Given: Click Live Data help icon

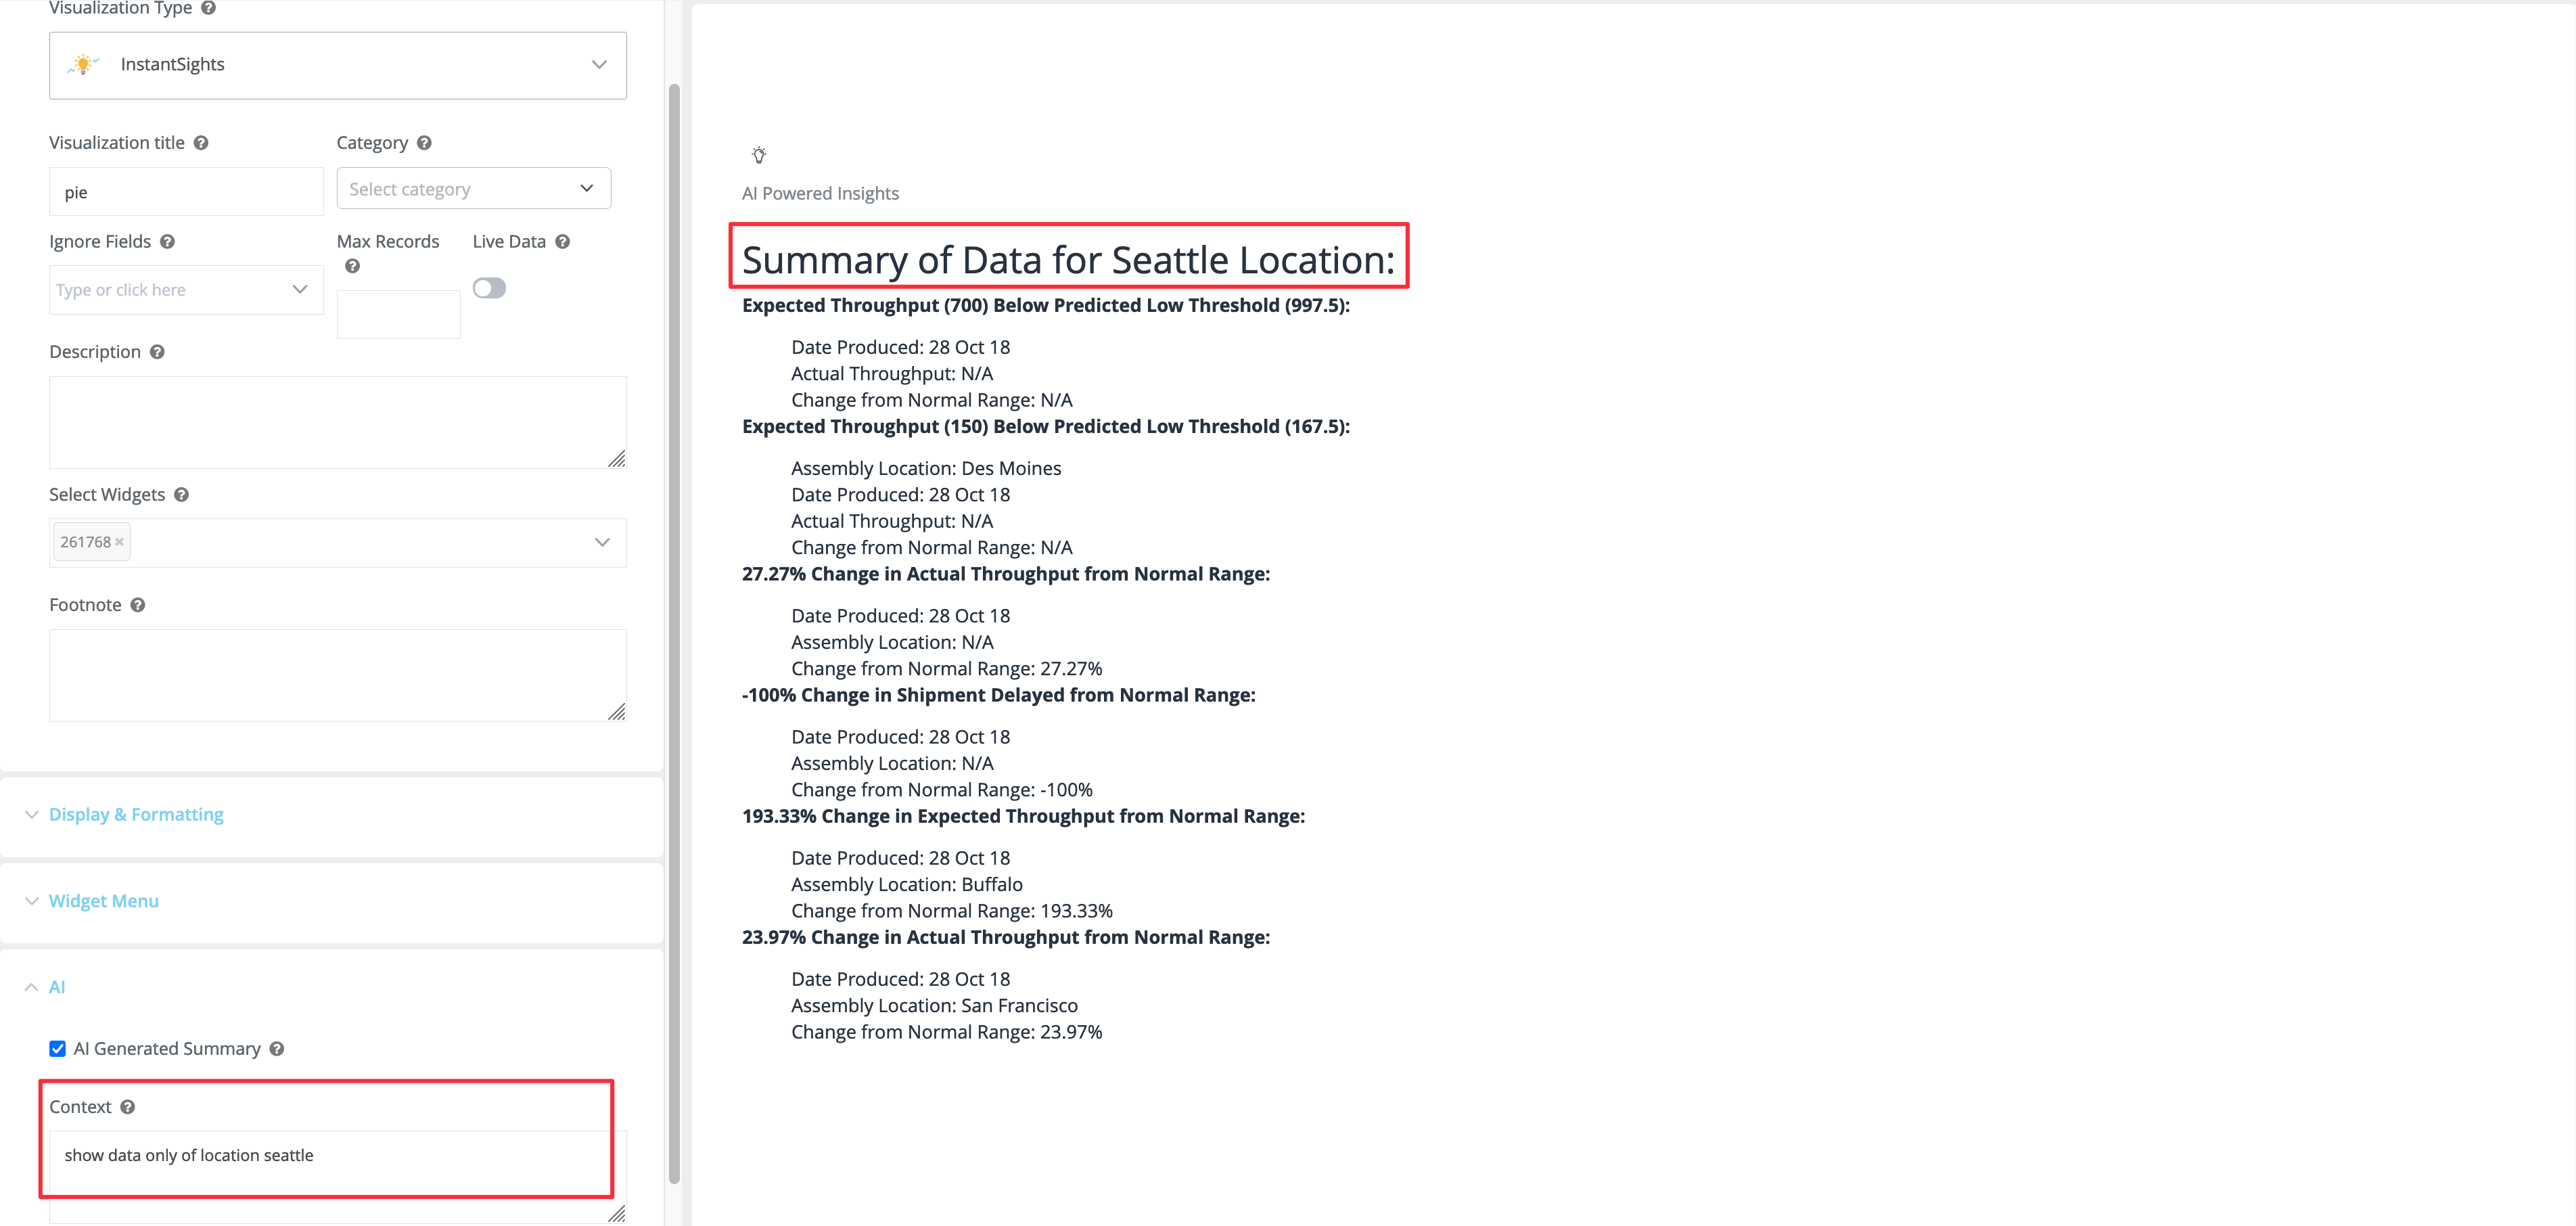Looking at the screenshot, I should point(562,242).
